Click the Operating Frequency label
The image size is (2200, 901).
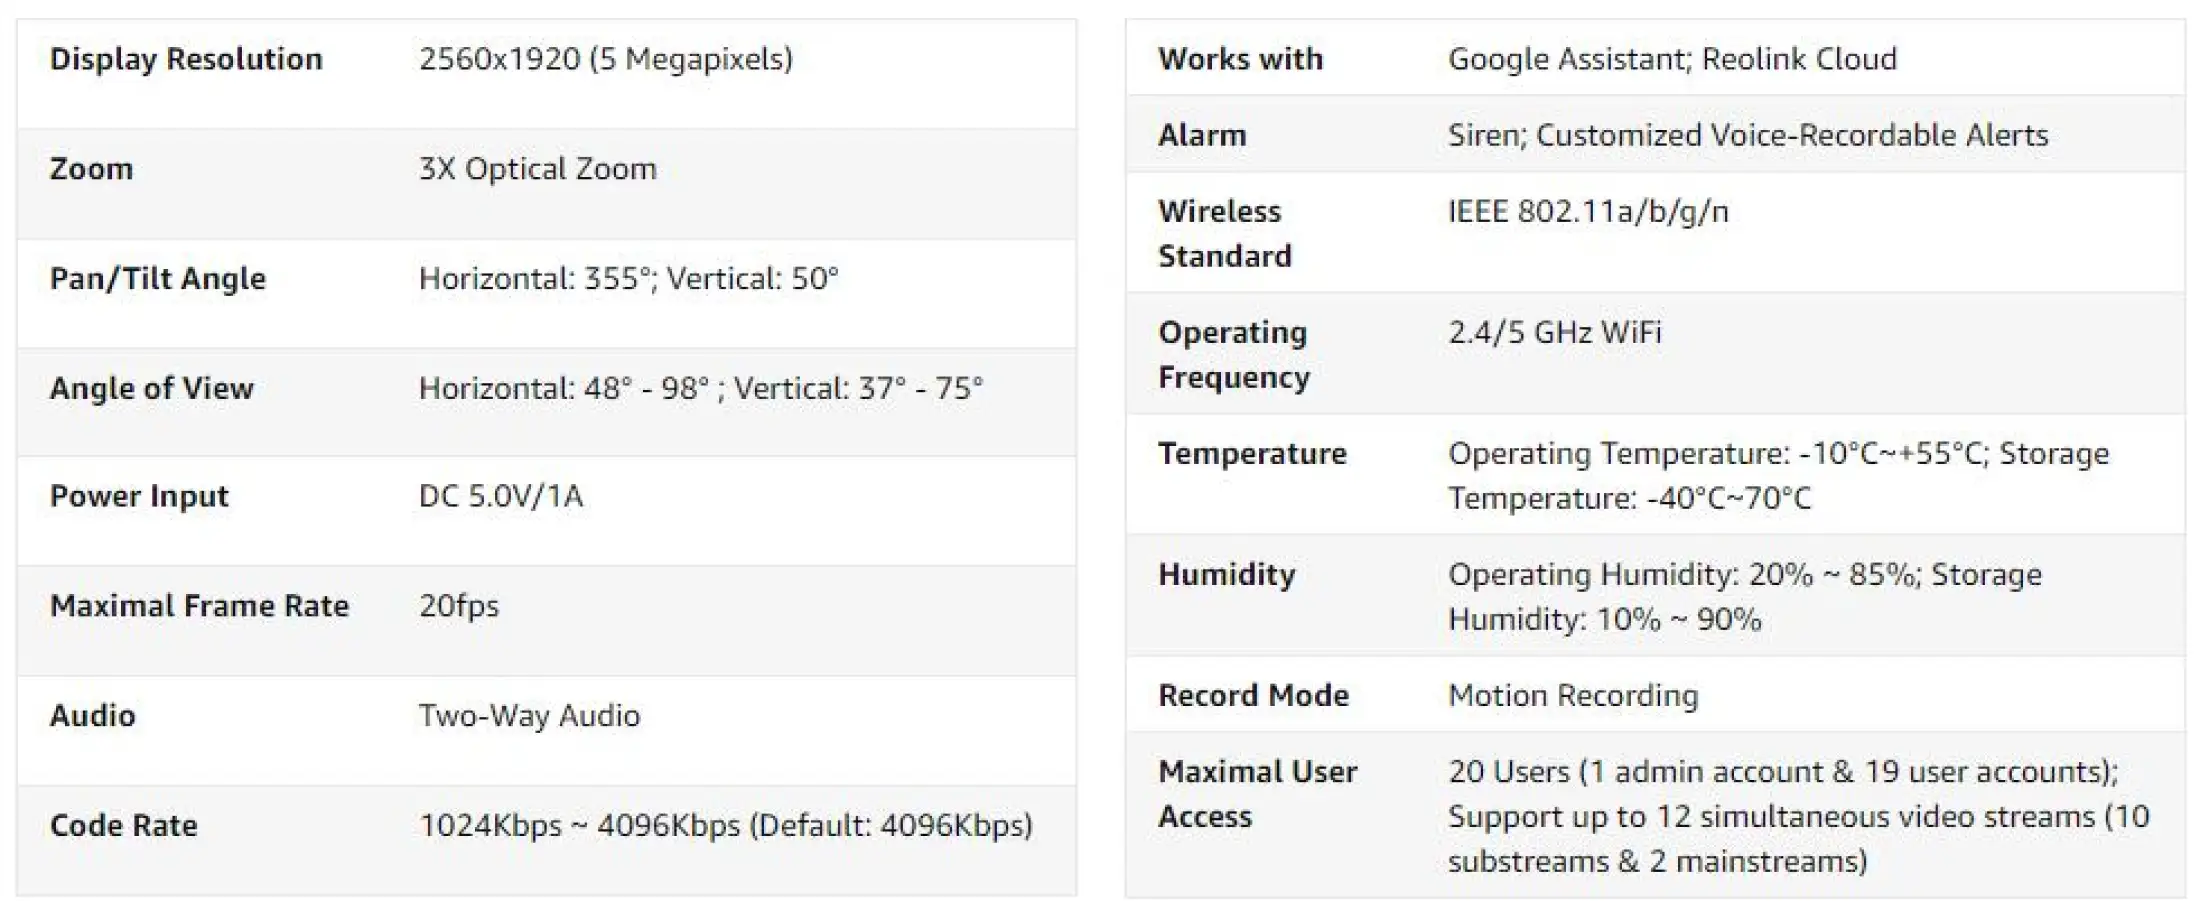pyautogui.click(x=1233, y=355)
